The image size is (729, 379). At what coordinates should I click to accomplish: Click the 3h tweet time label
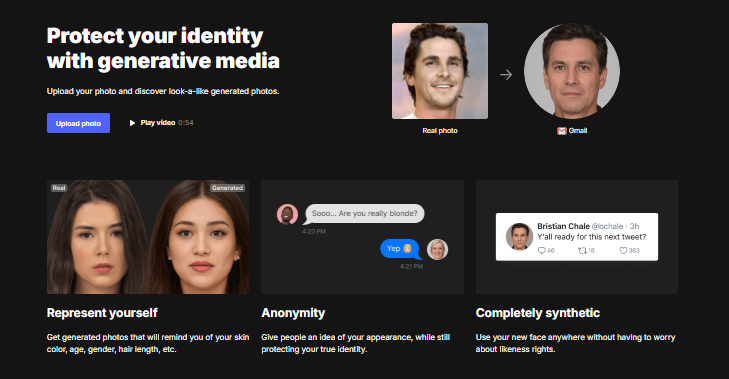(x=635, y=226)
